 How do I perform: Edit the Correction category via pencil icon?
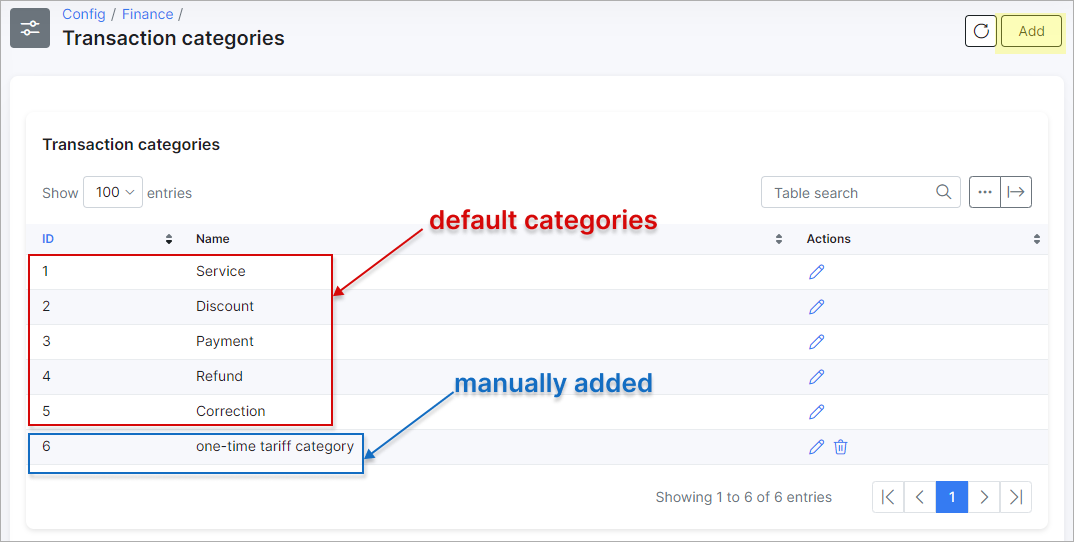click(816, 412)
